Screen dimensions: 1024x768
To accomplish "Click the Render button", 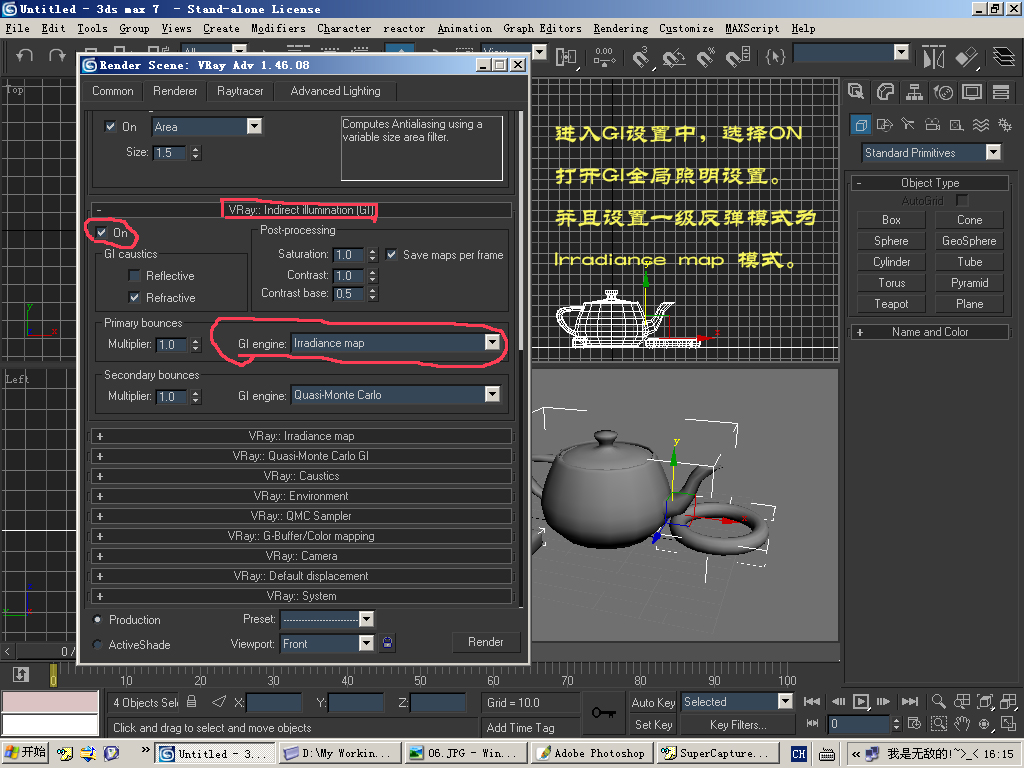I will click(x=486, y=642).
